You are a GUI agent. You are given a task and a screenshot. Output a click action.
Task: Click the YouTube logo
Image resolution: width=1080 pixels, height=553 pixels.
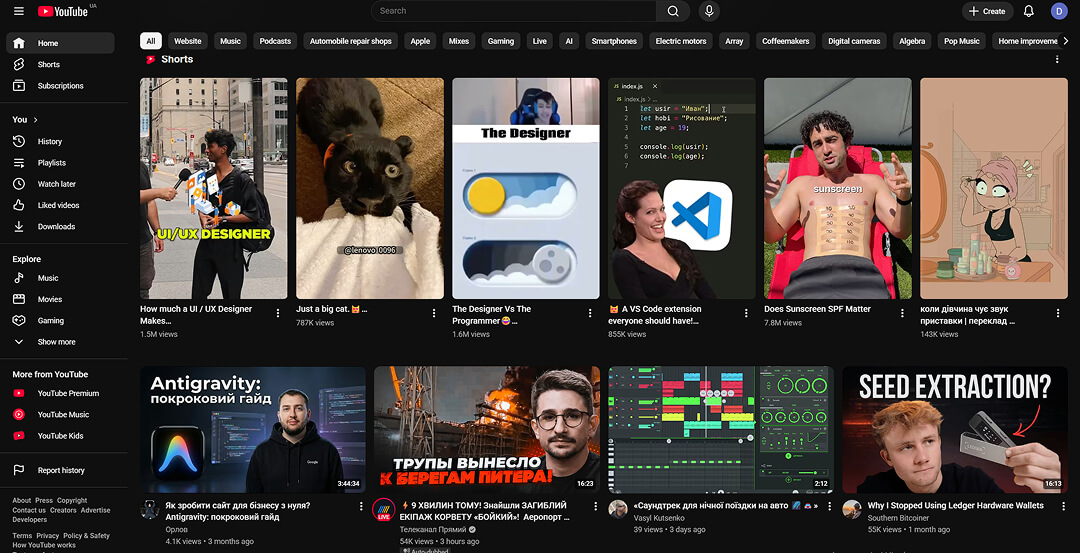pyautogui.click(x=63, y=11)
